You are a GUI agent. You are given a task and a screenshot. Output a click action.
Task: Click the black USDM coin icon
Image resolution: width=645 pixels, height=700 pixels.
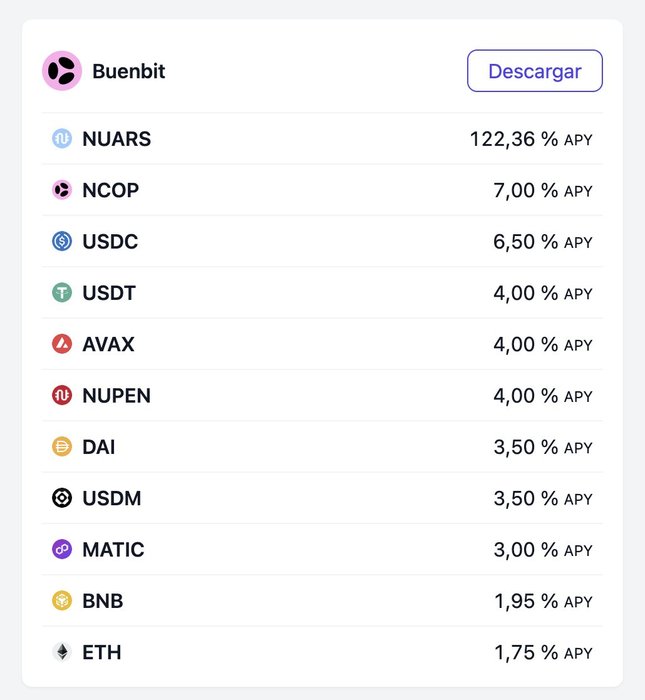[x=62, y=498]
